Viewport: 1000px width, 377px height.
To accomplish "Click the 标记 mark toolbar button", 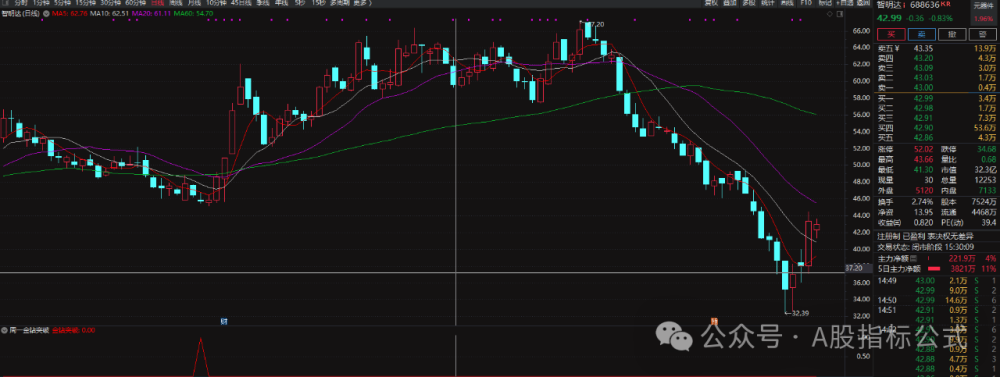I will pyautogui.click(x=825, y=3).
